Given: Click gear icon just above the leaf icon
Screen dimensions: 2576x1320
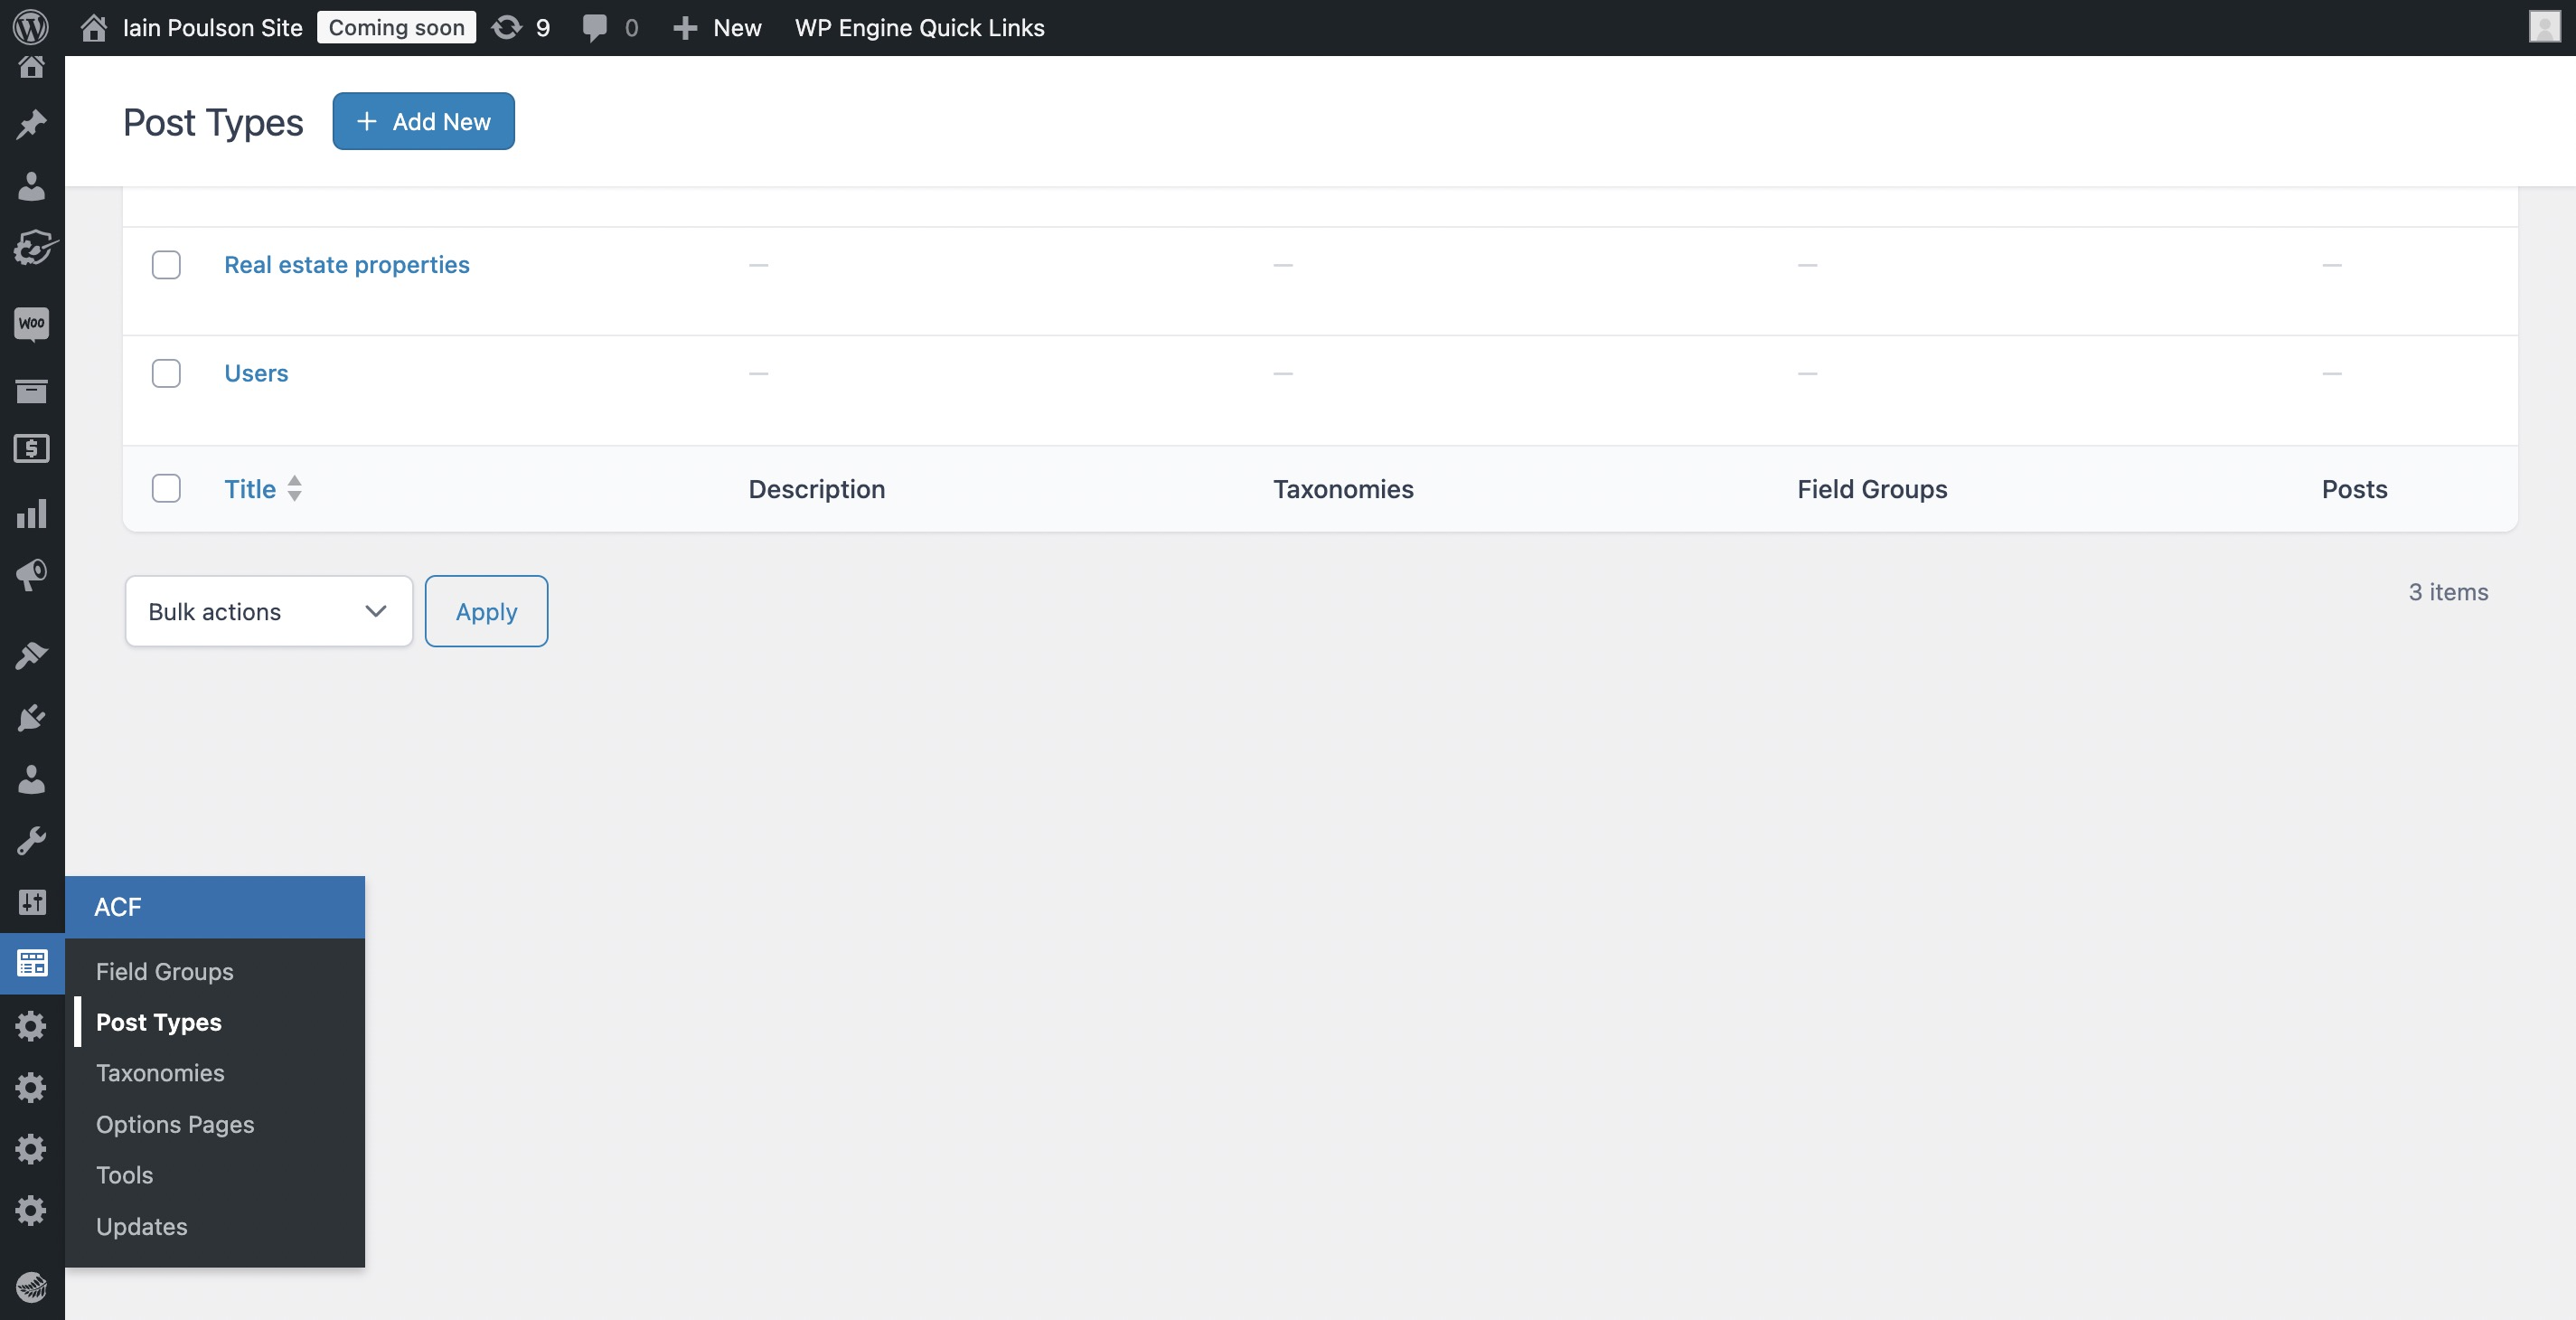Looking at the screenshot, I should coord(32,1211).
